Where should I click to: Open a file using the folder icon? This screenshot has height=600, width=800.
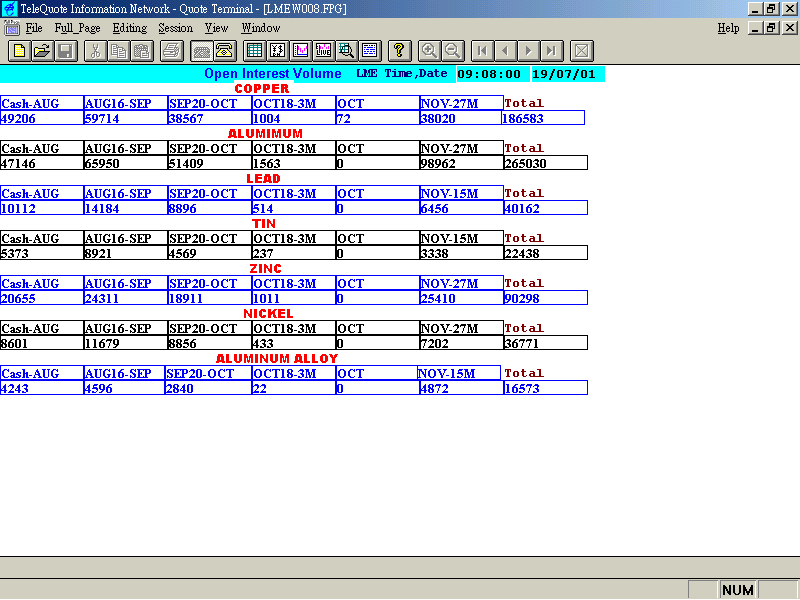point(42,51)
